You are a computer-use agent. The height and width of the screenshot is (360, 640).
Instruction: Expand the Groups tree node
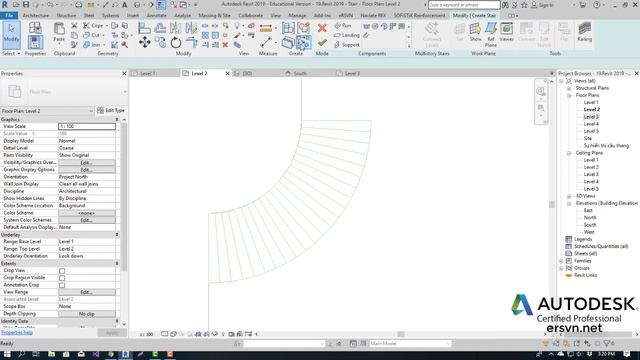pos(562,268)
